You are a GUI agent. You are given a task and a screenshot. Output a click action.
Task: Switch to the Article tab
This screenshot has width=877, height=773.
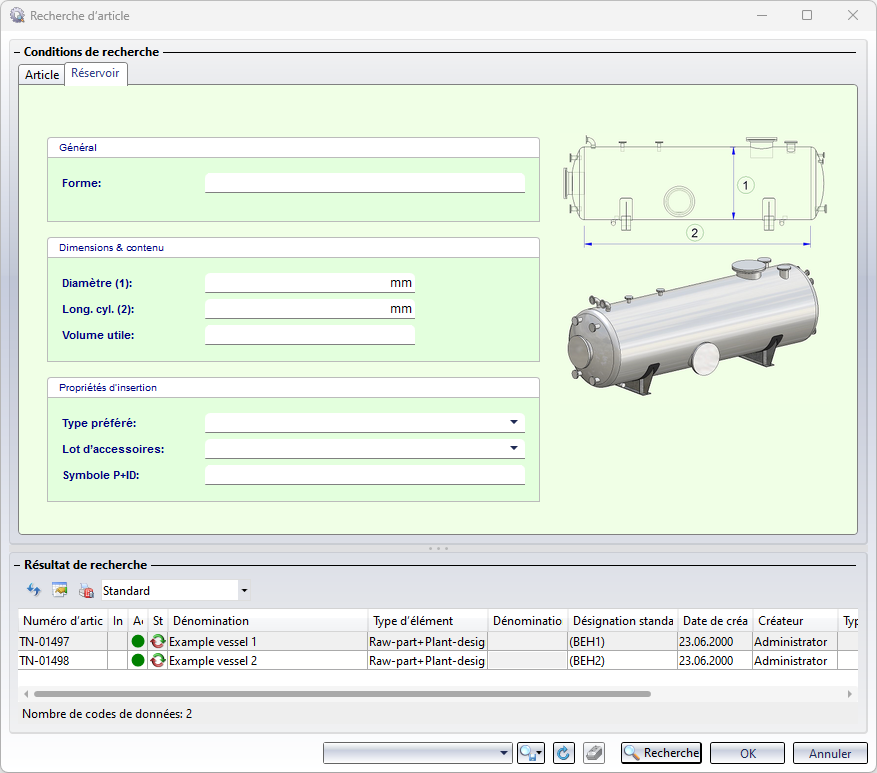(42, 75)
